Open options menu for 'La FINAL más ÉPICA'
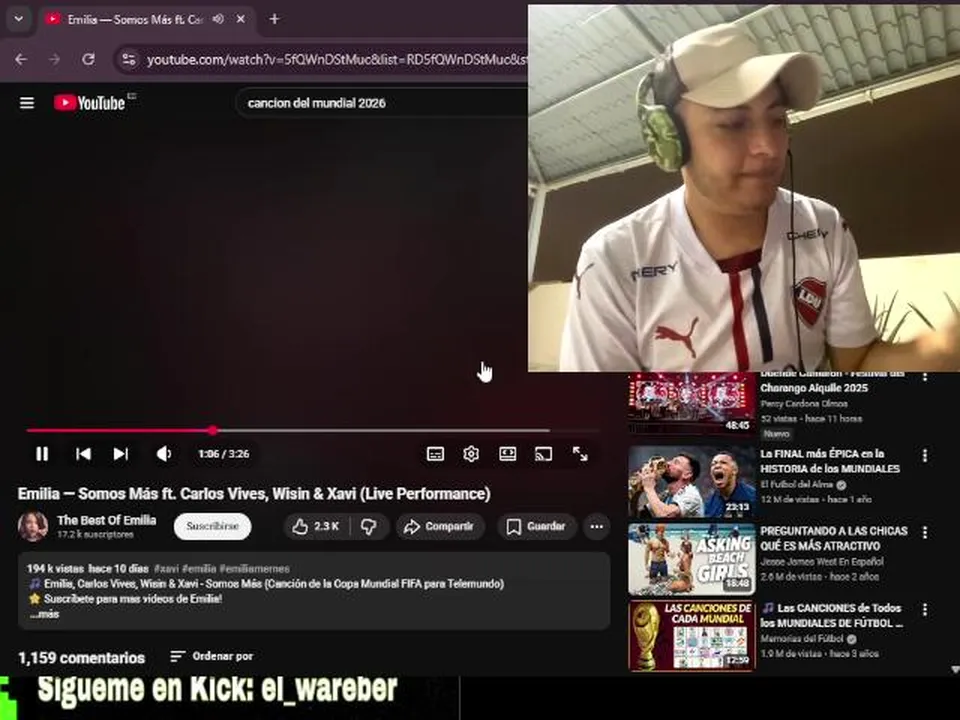The height and width of the screenshot is (720, 960). point(925,456)
